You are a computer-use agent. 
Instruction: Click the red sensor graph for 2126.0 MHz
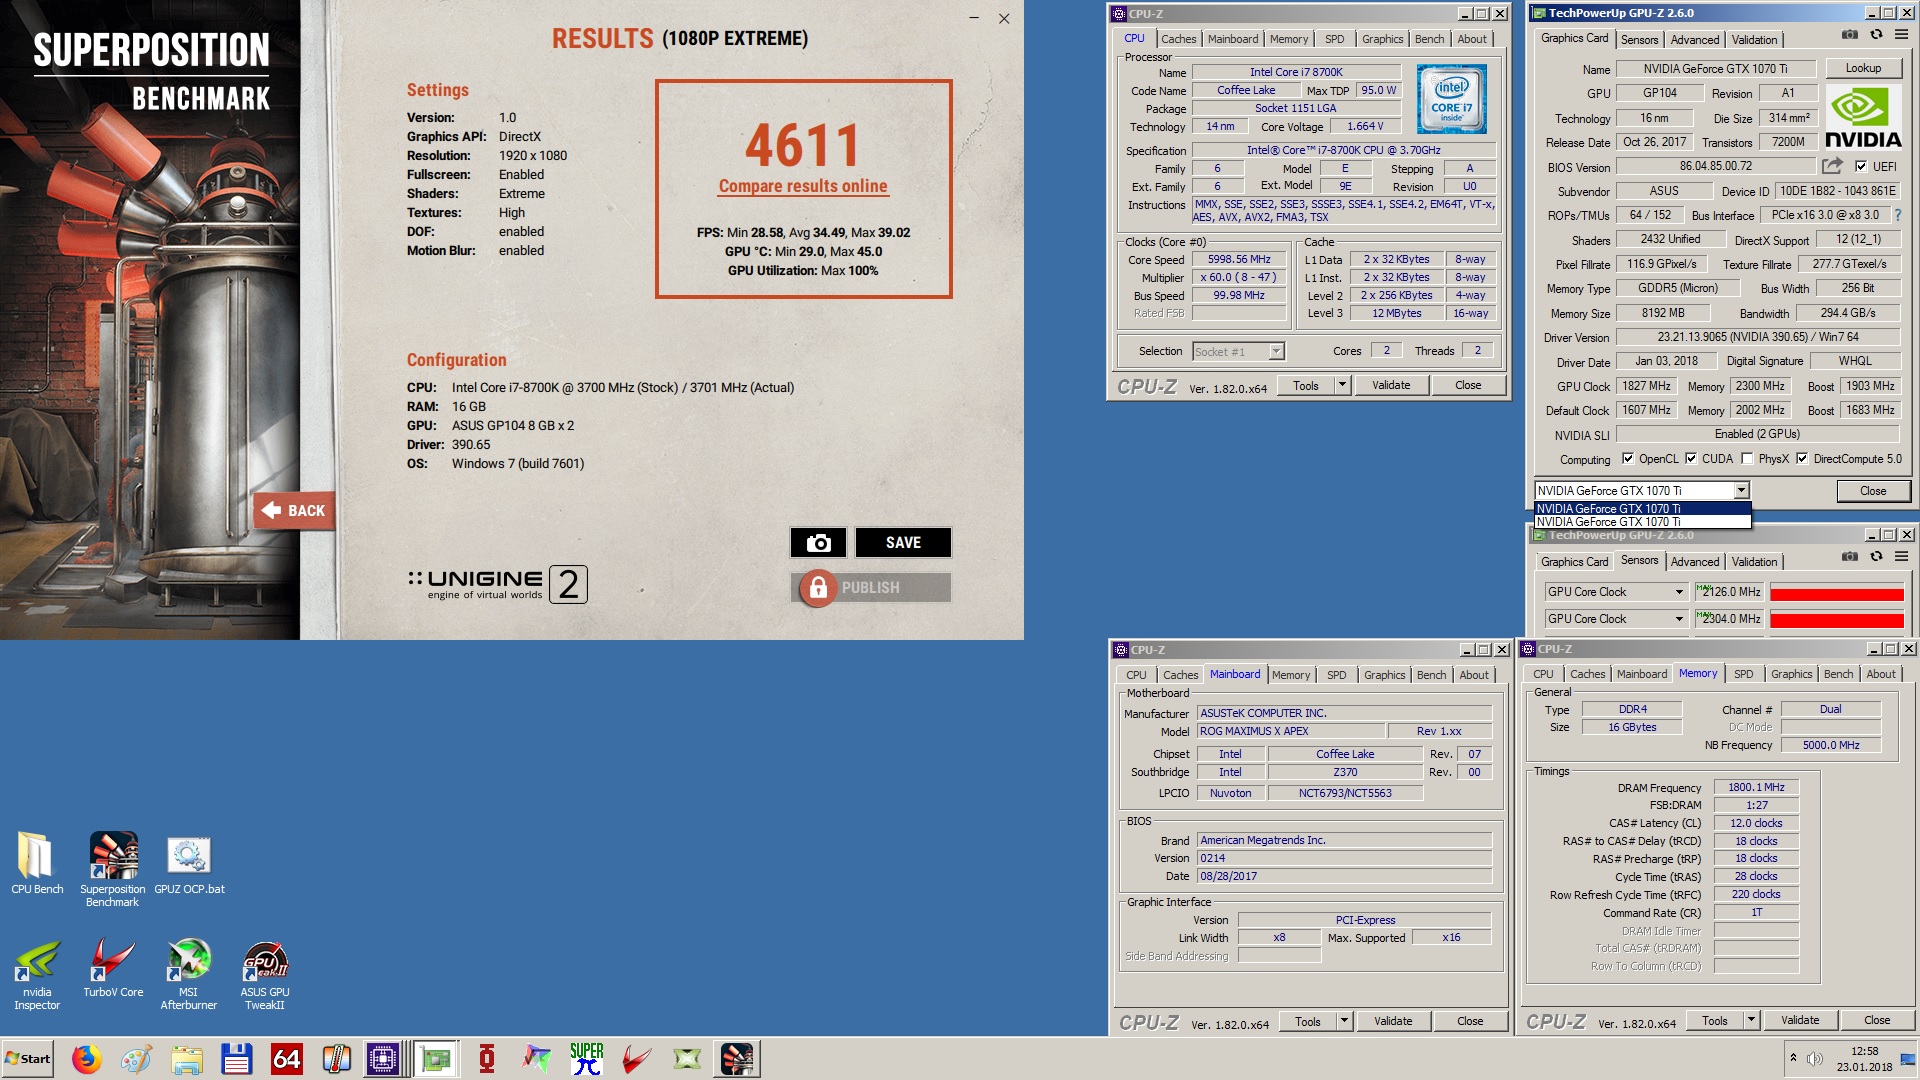pos(1837,593)
